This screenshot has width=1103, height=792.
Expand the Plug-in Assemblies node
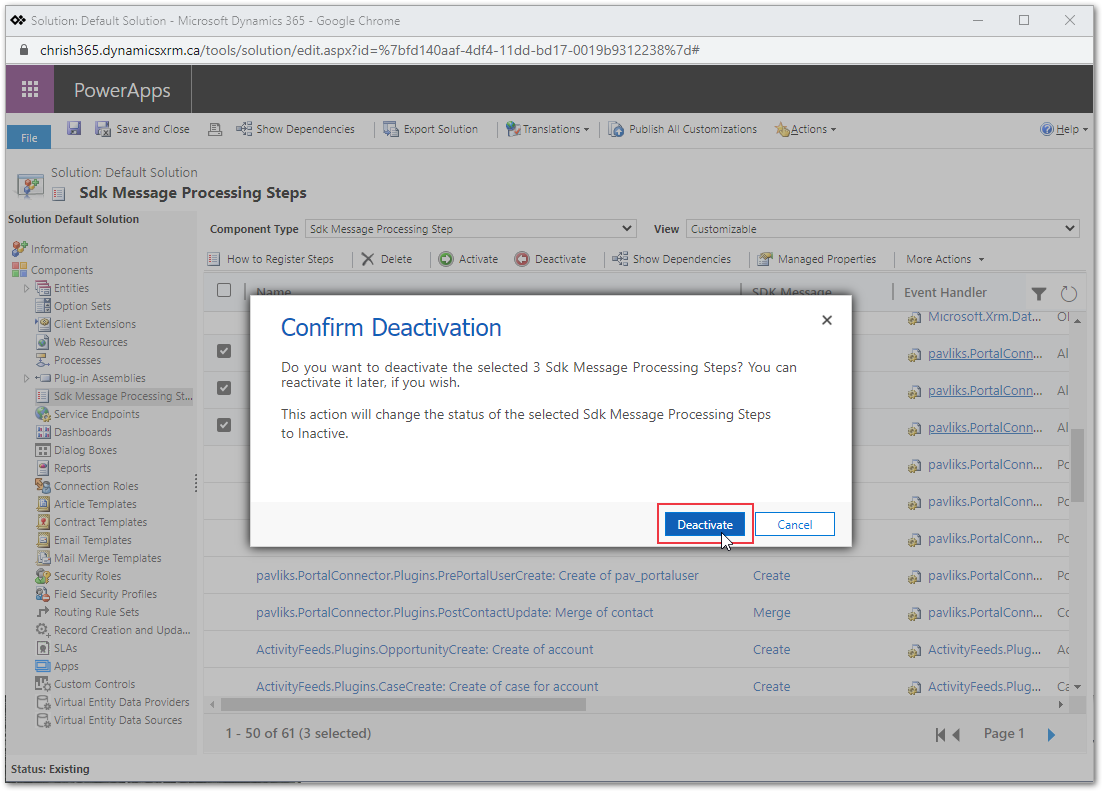click(27, 378)
